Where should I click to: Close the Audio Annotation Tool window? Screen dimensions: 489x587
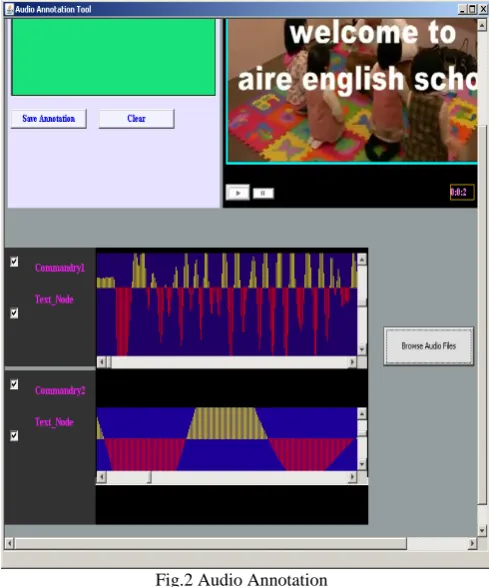(x=483, y=9)
